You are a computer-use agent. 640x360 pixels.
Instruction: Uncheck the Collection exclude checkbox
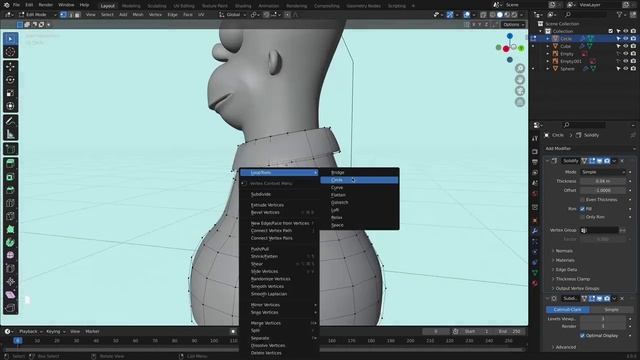[611, 31]
